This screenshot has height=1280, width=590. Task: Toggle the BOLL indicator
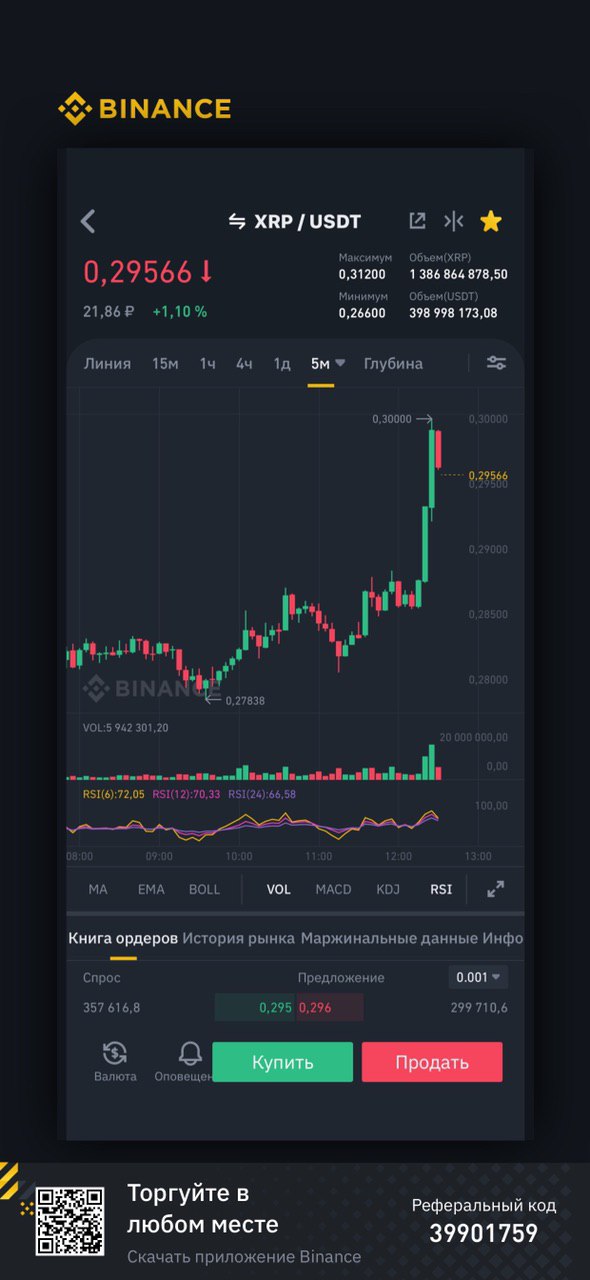tap(204, 889)
